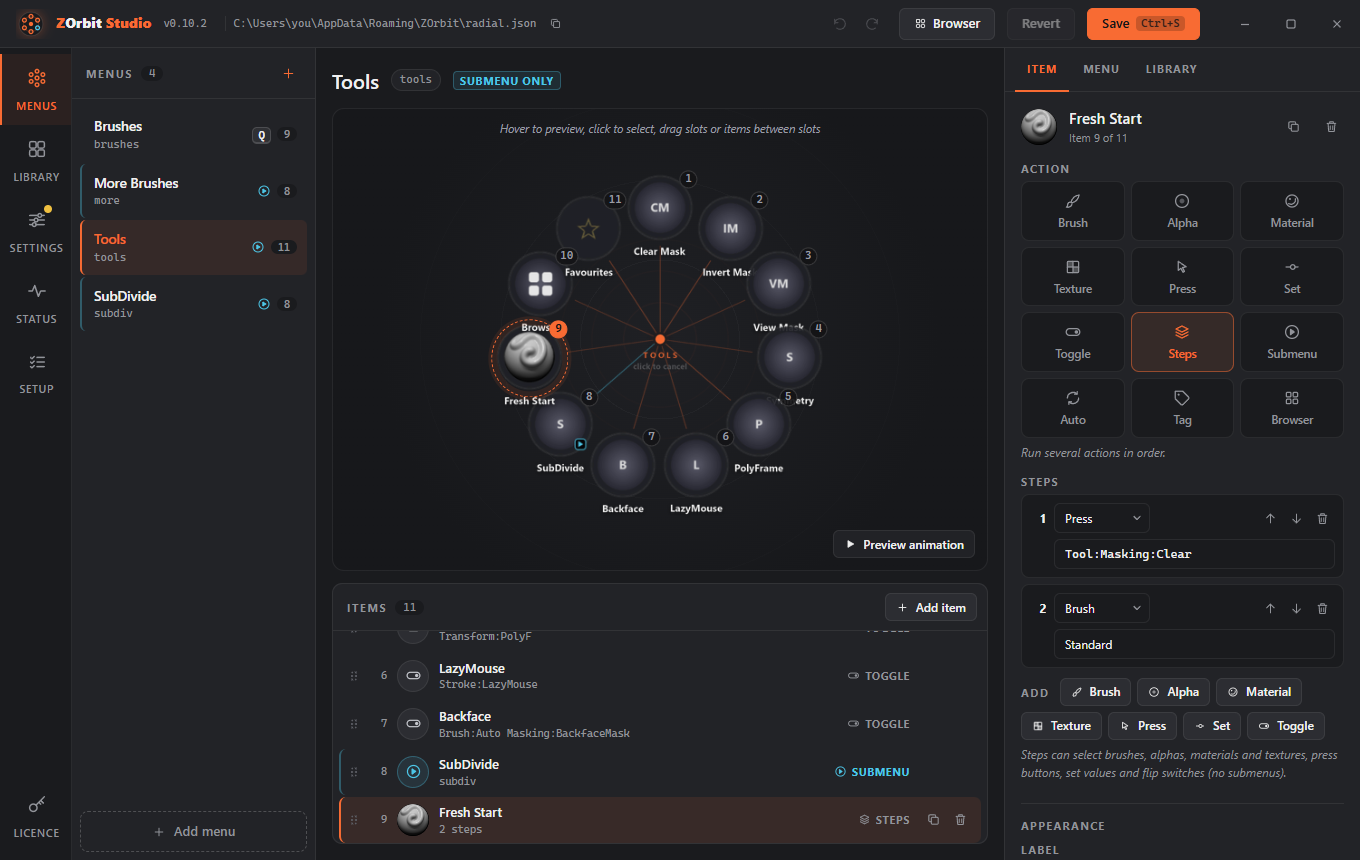Add a Texture step

coord(1061,726)
